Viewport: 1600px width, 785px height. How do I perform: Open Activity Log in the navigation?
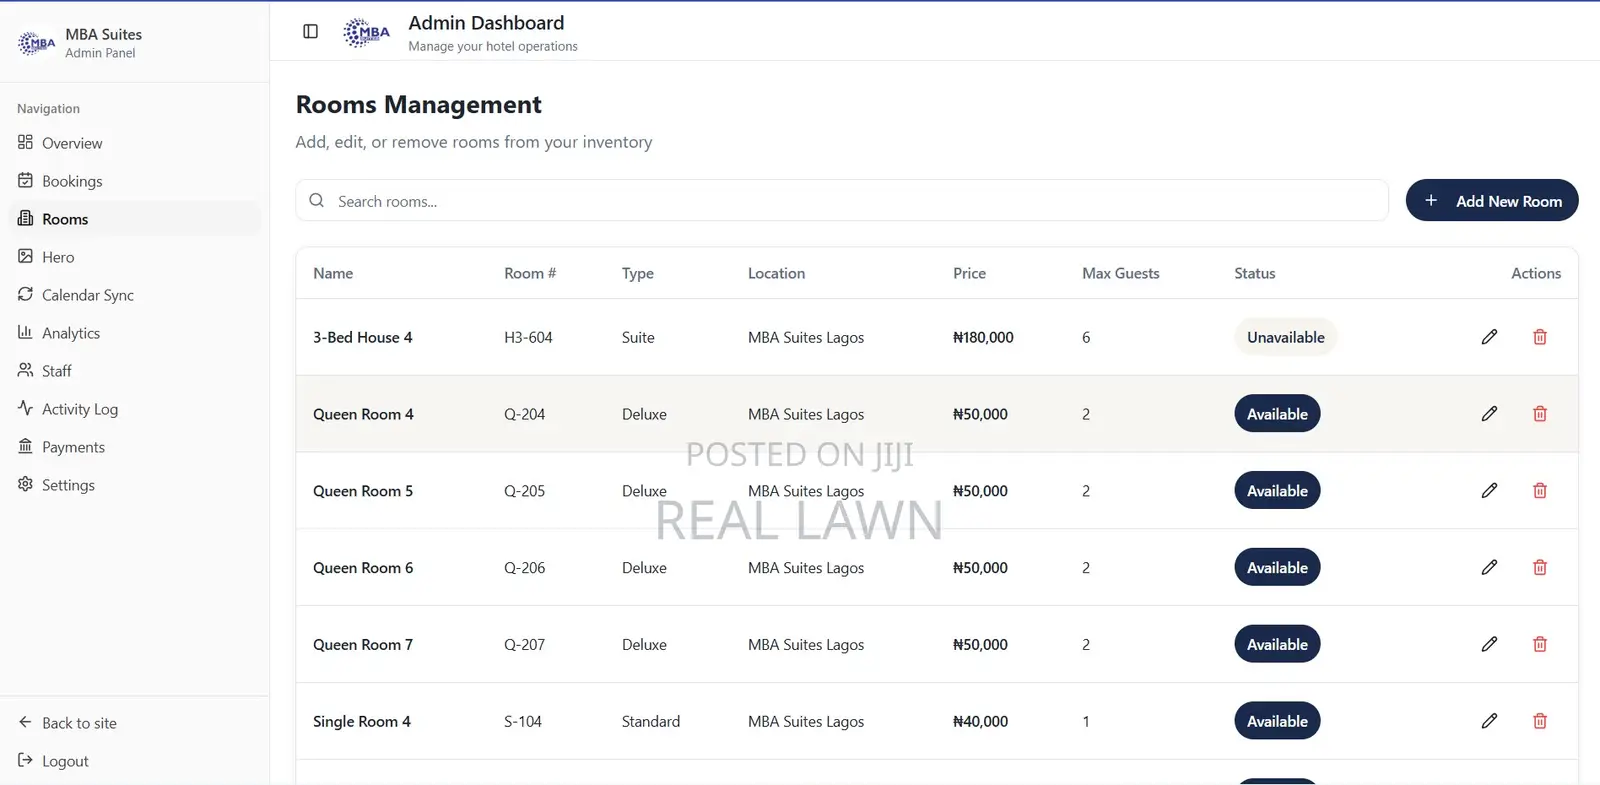[x=134, y=409]
